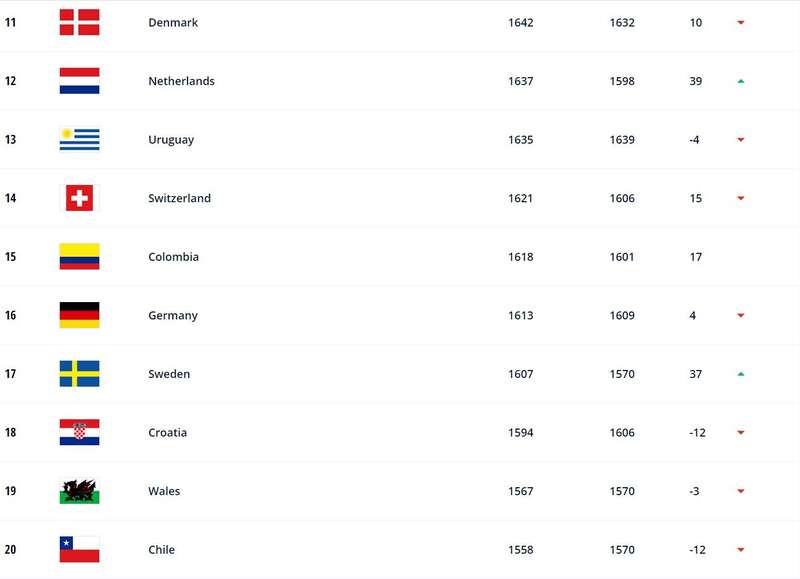Click the Germany flag icon
800x579 pixels.
(x=79, y=315)
